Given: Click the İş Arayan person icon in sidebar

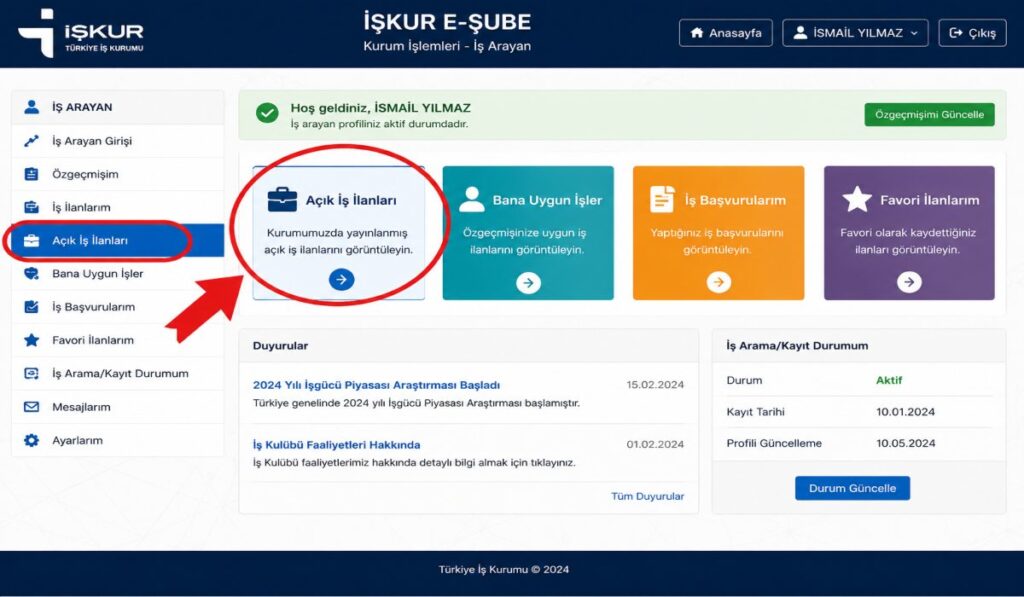Looking at the screenshot, I should [x=31, y=107].
